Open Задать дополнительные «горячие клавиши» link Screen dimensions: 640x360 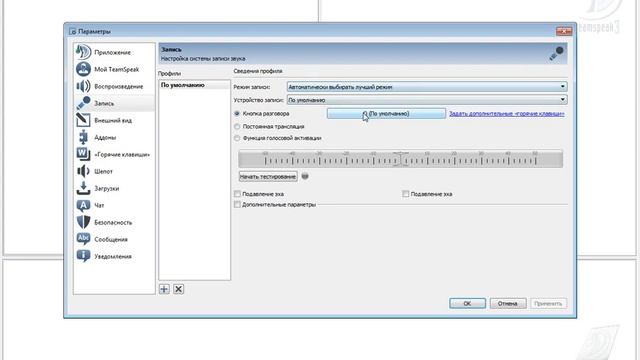(x=507, y=113)
